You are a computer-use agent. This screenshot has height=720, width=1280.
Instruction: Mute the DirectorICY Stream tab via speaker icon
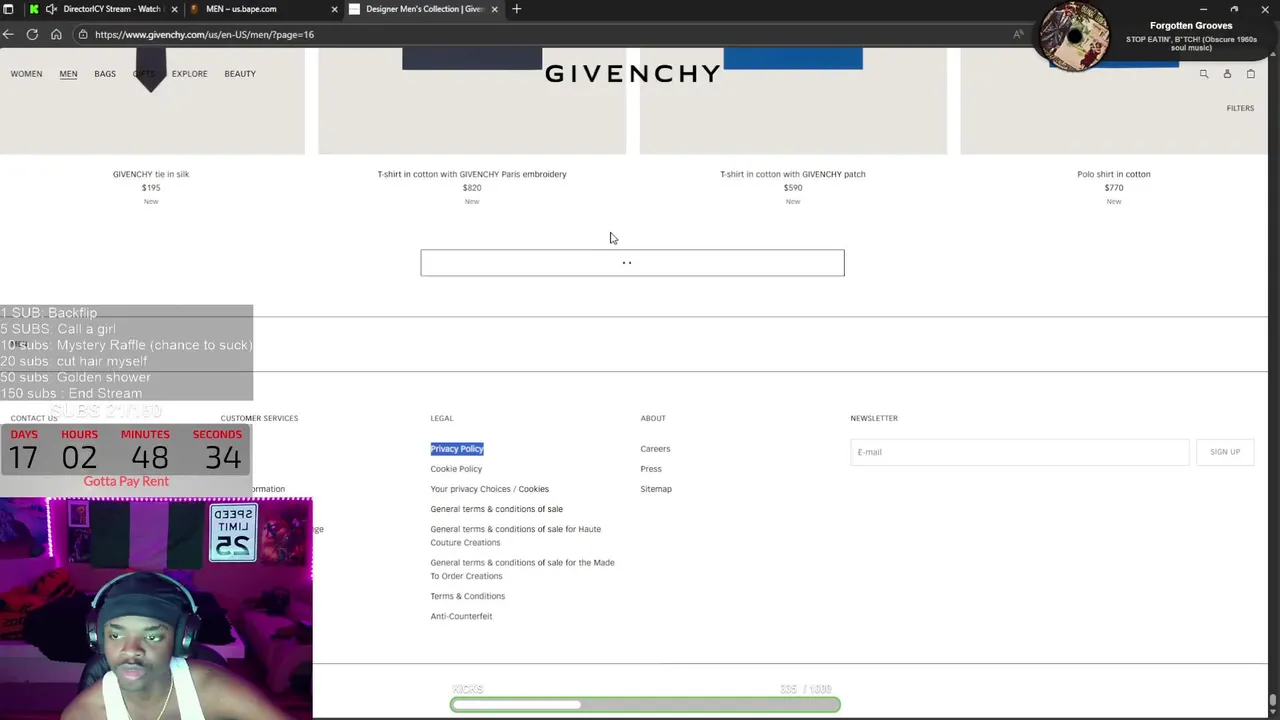51,9
